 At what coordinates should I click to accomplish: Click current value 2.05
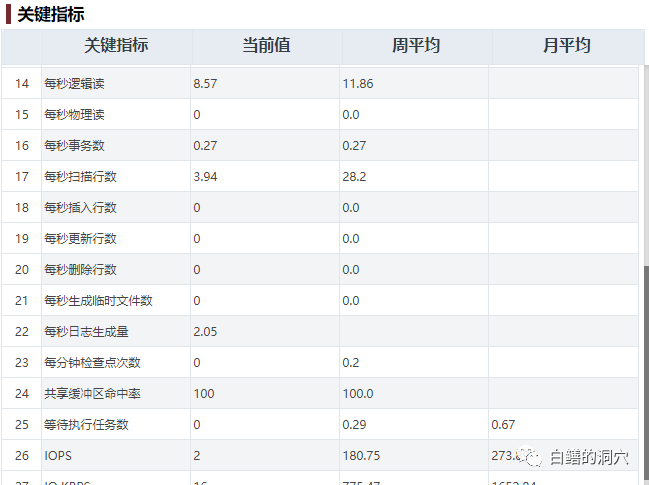[205, 332]
